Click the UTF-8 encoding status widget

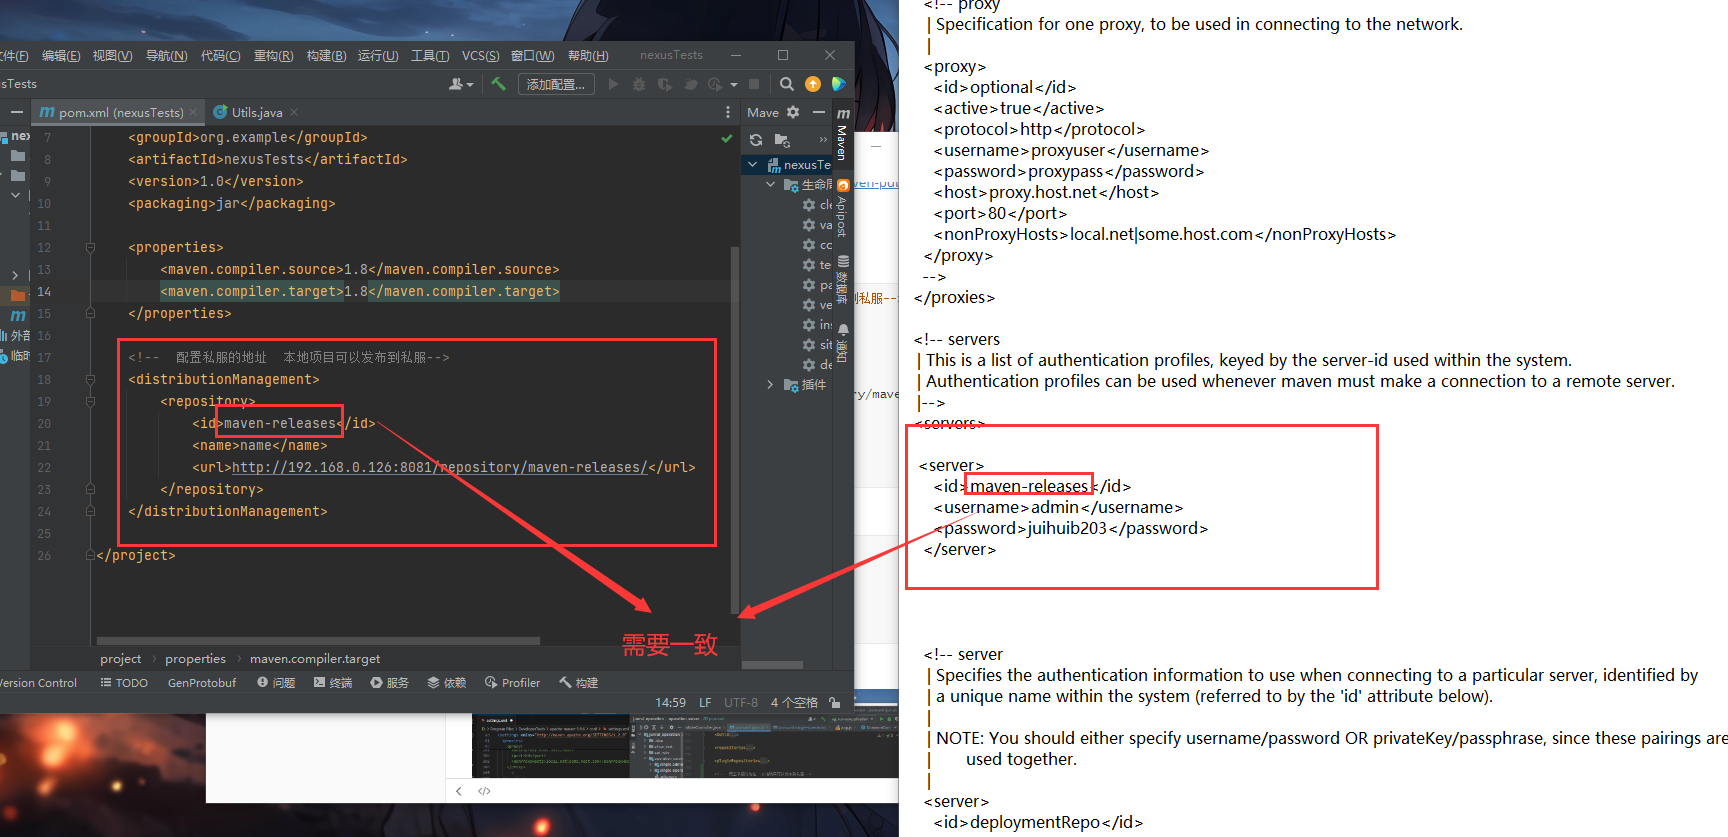pos(741,703)
